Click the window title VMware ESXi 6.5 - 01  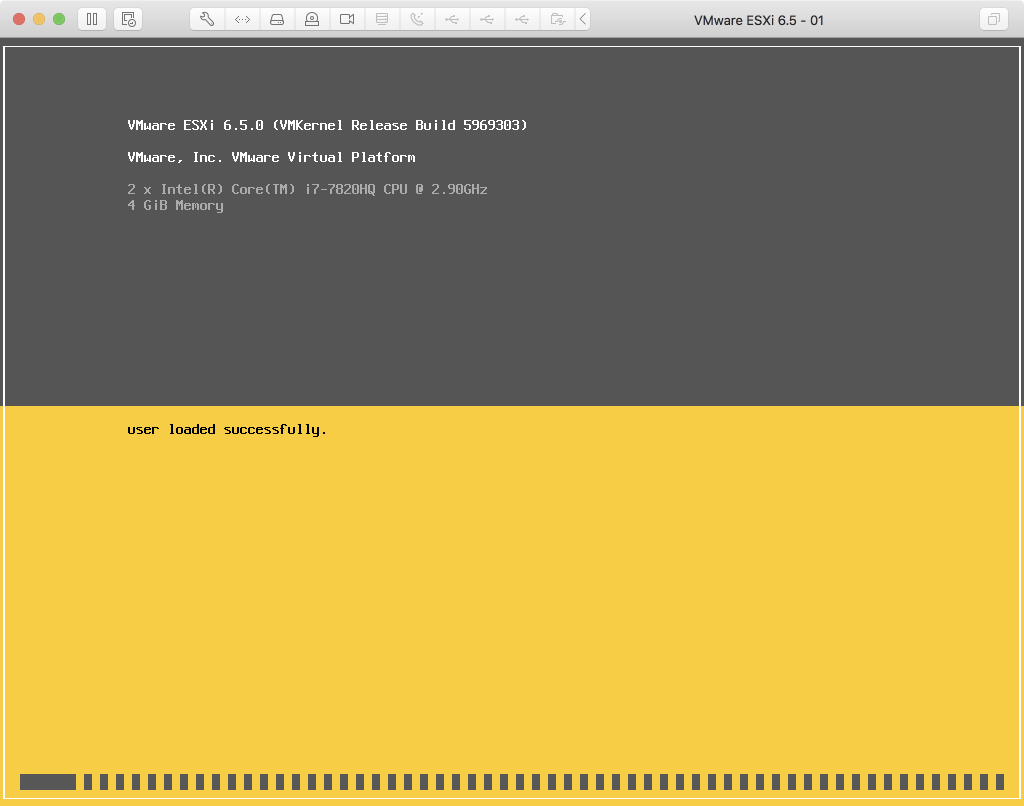pyautogui.click(x=759, y=20)
